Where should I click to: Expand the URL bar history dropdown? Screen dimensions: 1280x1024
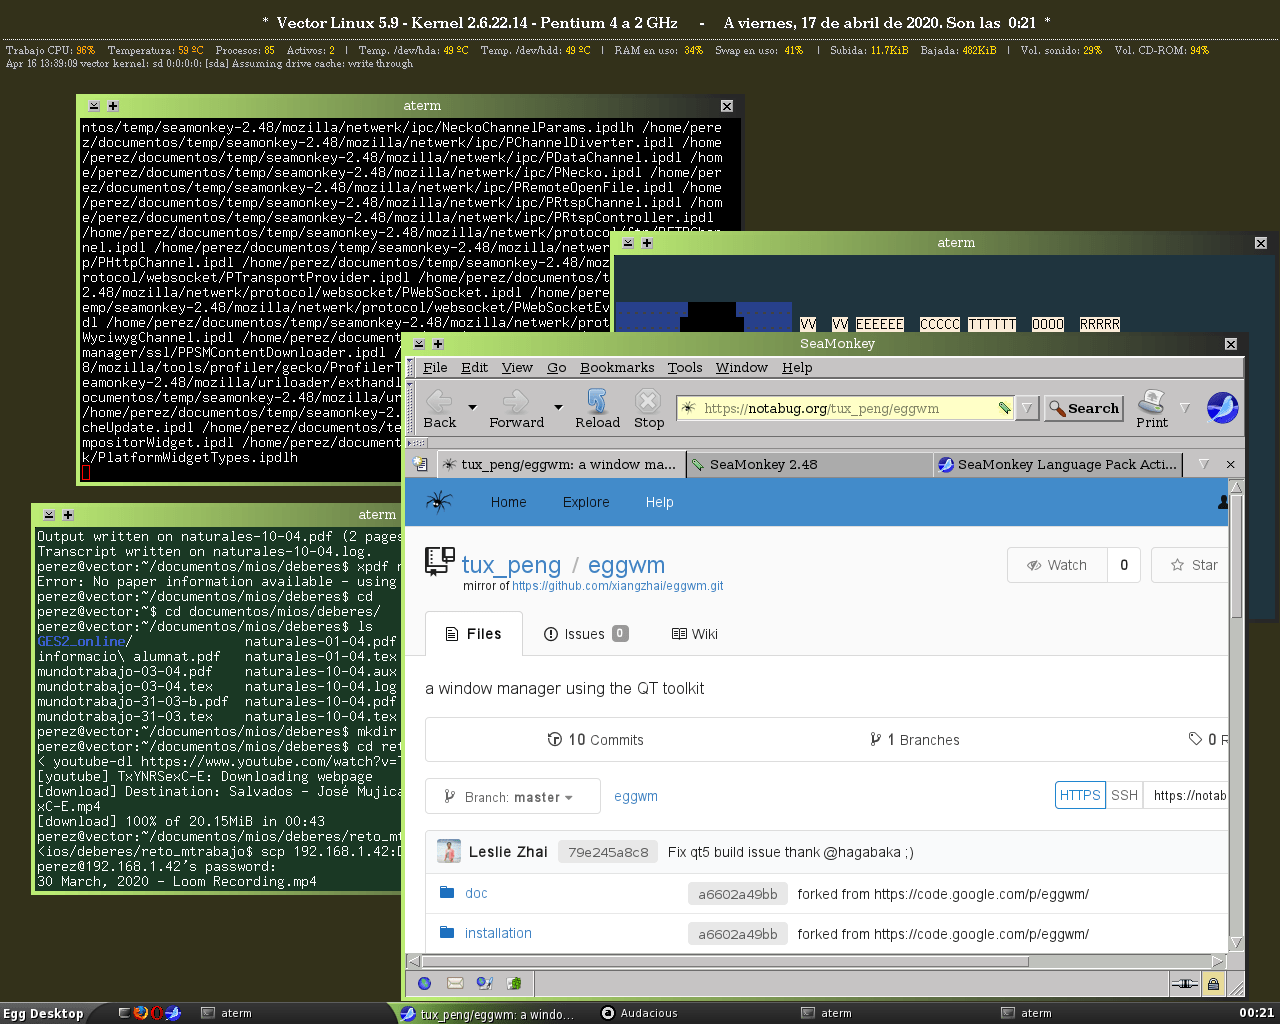[1027, 408]
